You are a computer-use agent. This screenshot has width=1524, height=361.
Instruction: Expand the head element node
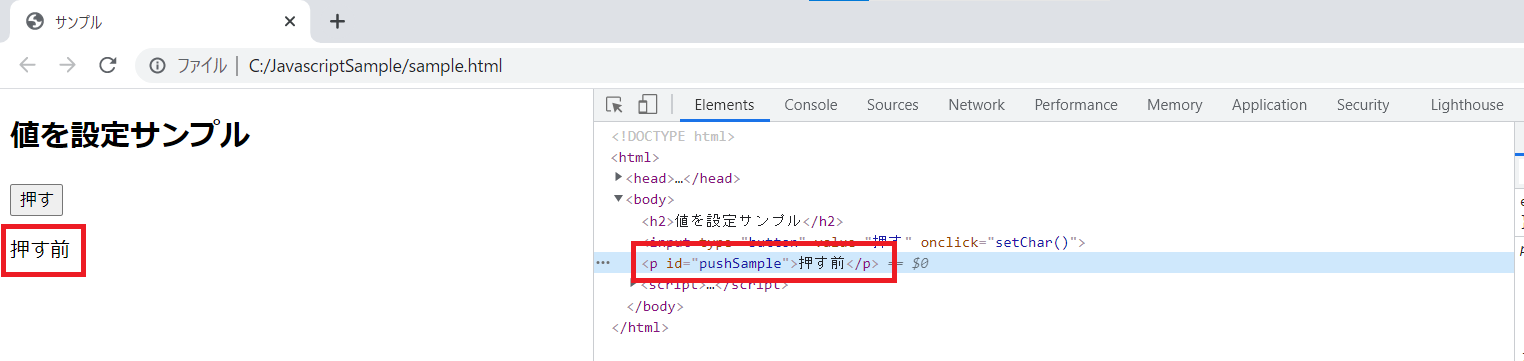[619, 177]
